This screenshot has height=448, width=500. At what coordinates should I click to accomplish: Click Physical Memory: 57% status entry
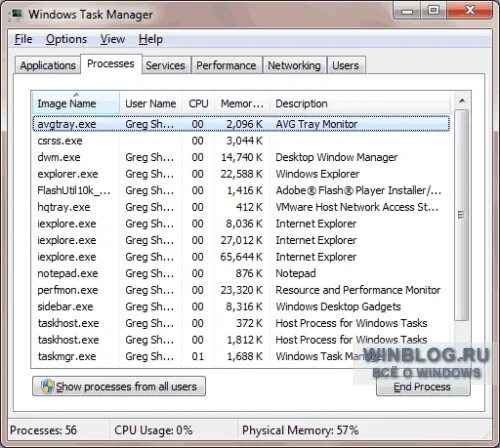tap(300, 430)
